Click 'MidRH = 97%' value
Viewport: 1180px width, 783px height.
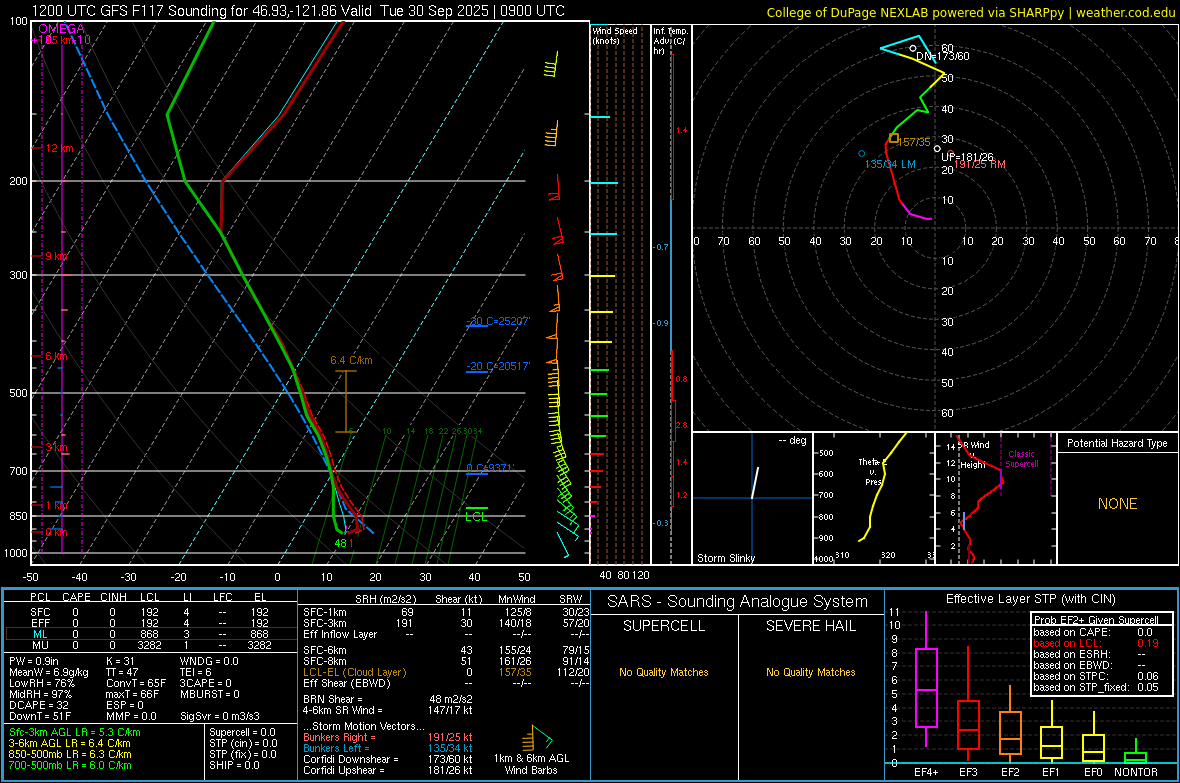pyautogui.click(x=40, y=694)
